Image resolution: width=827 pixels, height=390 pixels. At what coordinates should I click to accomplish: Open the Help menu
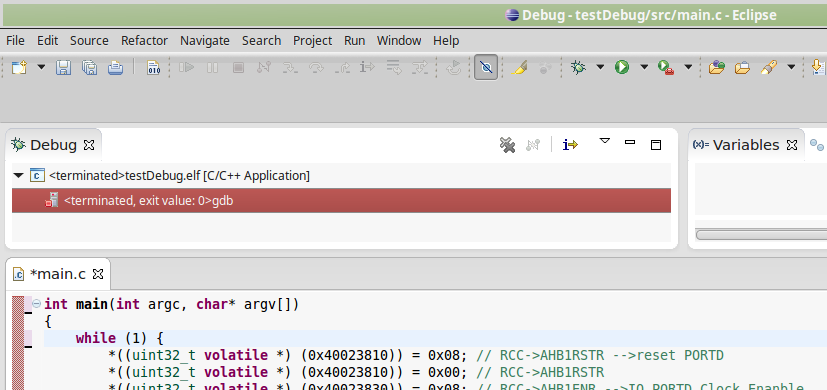pos(446,41)
